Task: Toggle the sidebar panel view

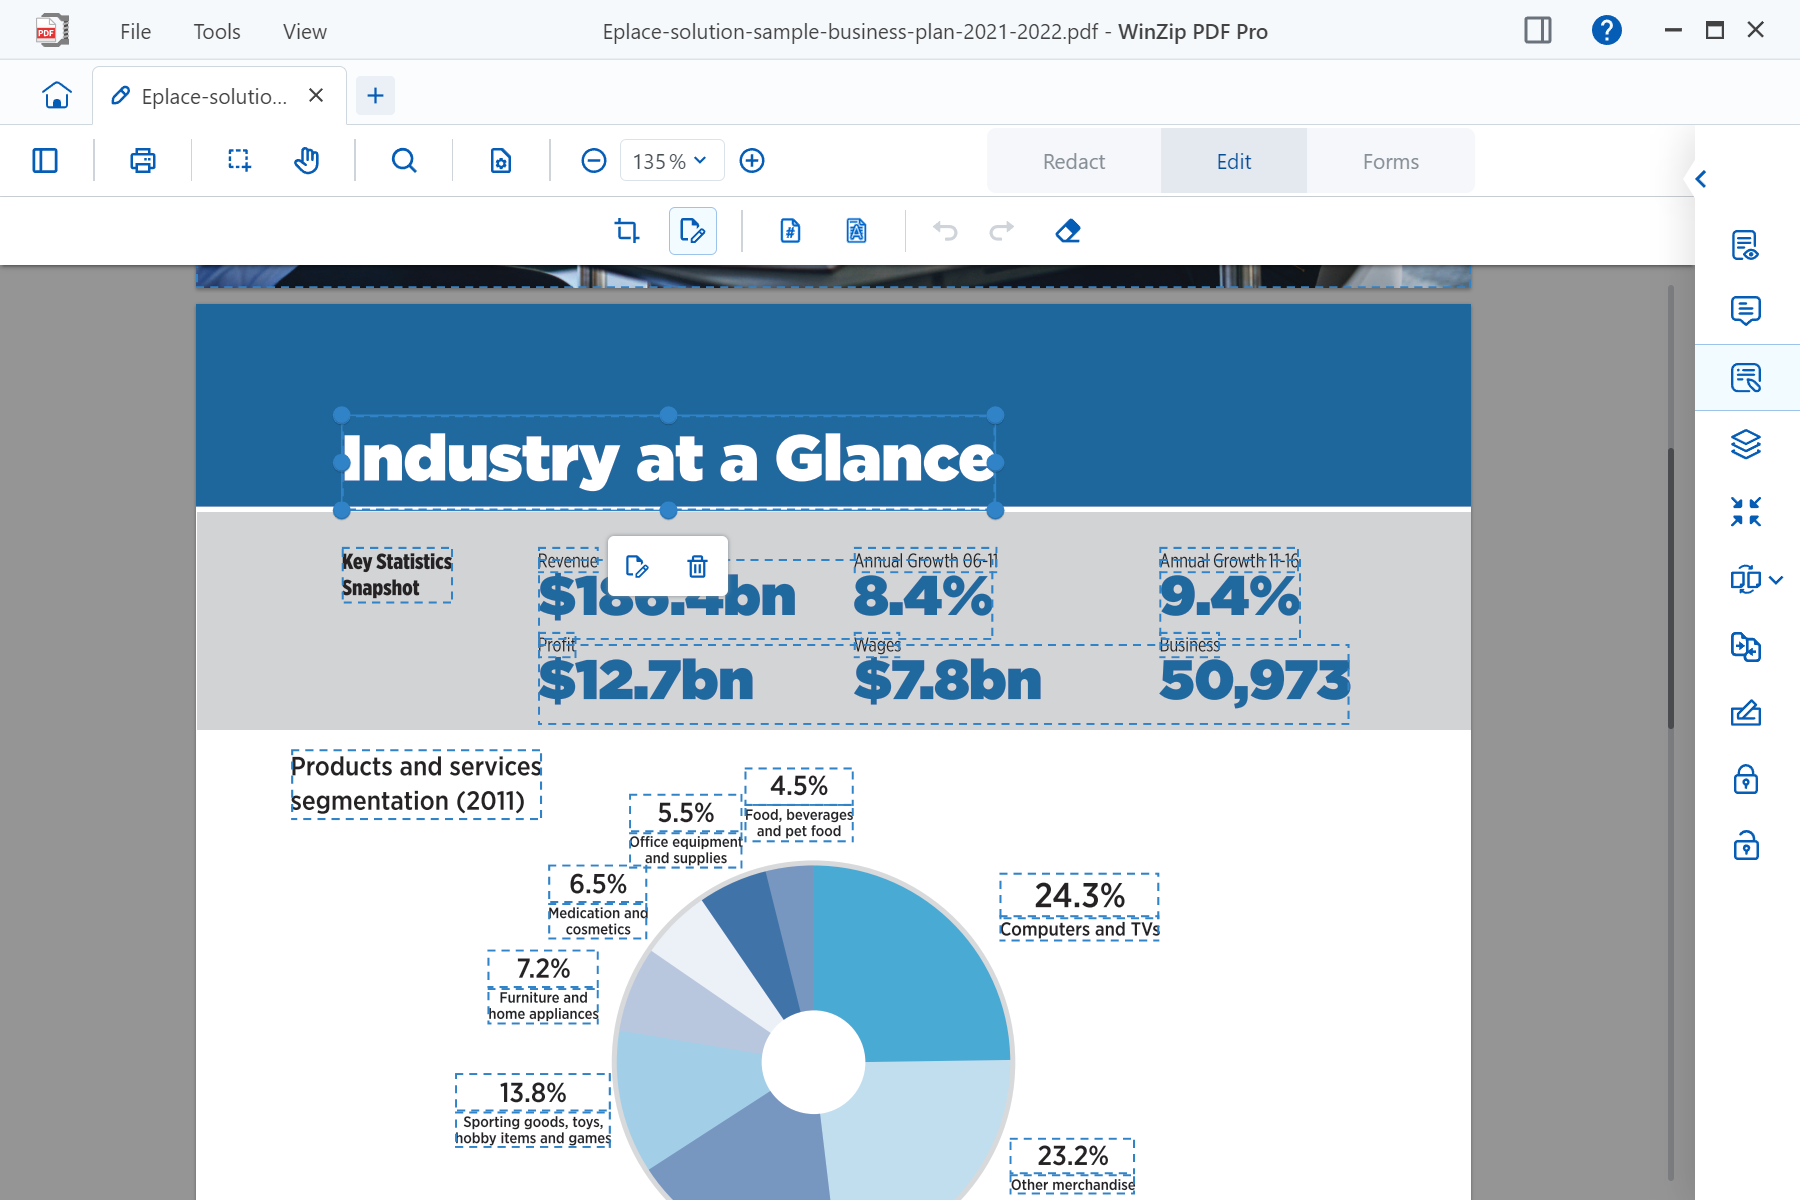Action: point(45,161)
